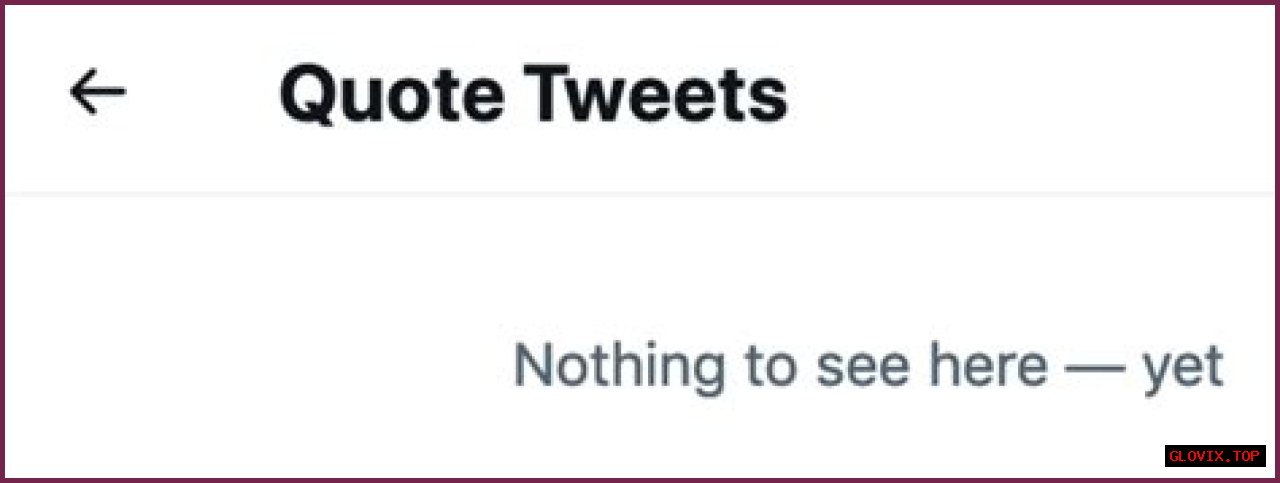This screenshot has height=483, width=1280.
Task: Click the dash in the empty-state message
Action: point(1094,367)
